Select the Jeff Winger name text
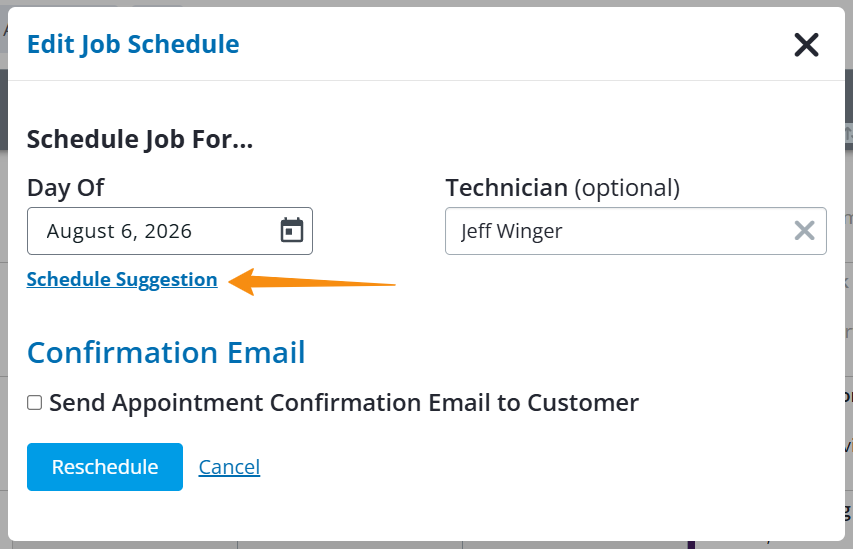Image resolution: width=853 pixels, height=549 pixels. [511, 231]
